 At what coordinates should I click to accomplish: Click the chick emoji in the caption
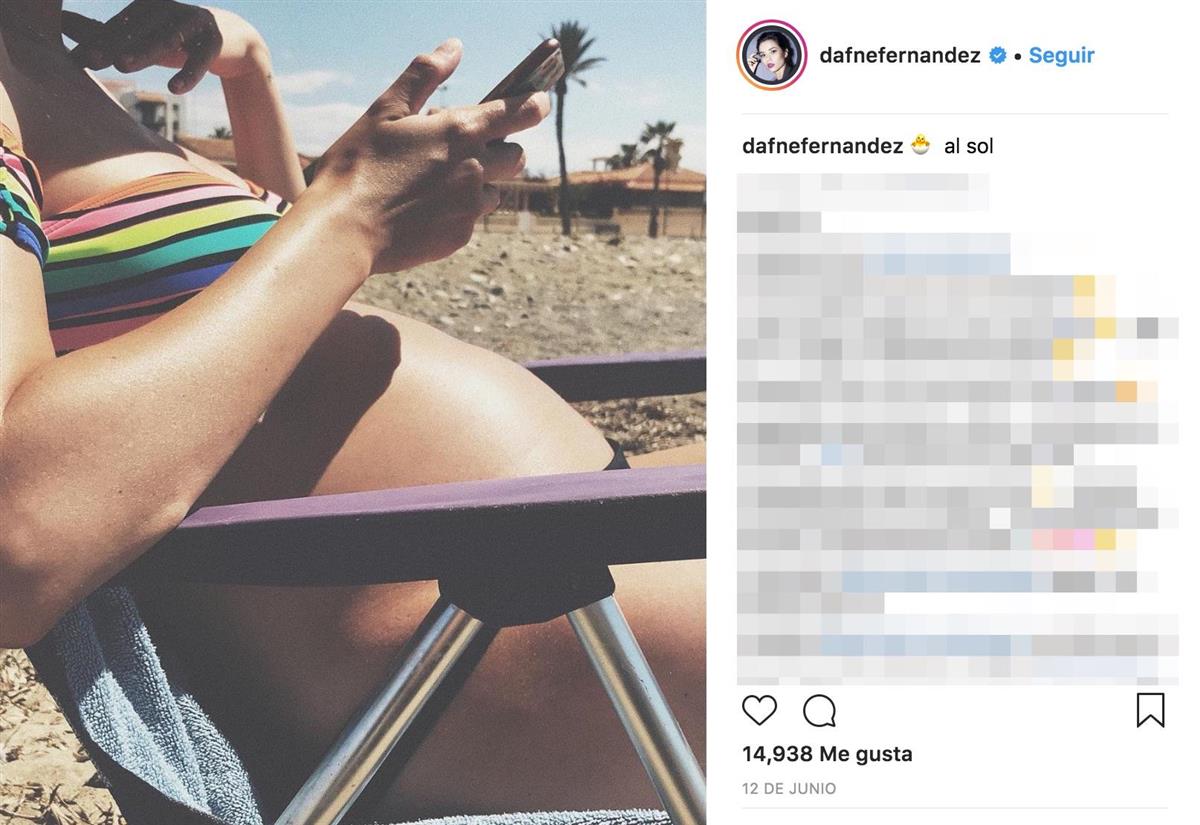[x=920, y=146]
